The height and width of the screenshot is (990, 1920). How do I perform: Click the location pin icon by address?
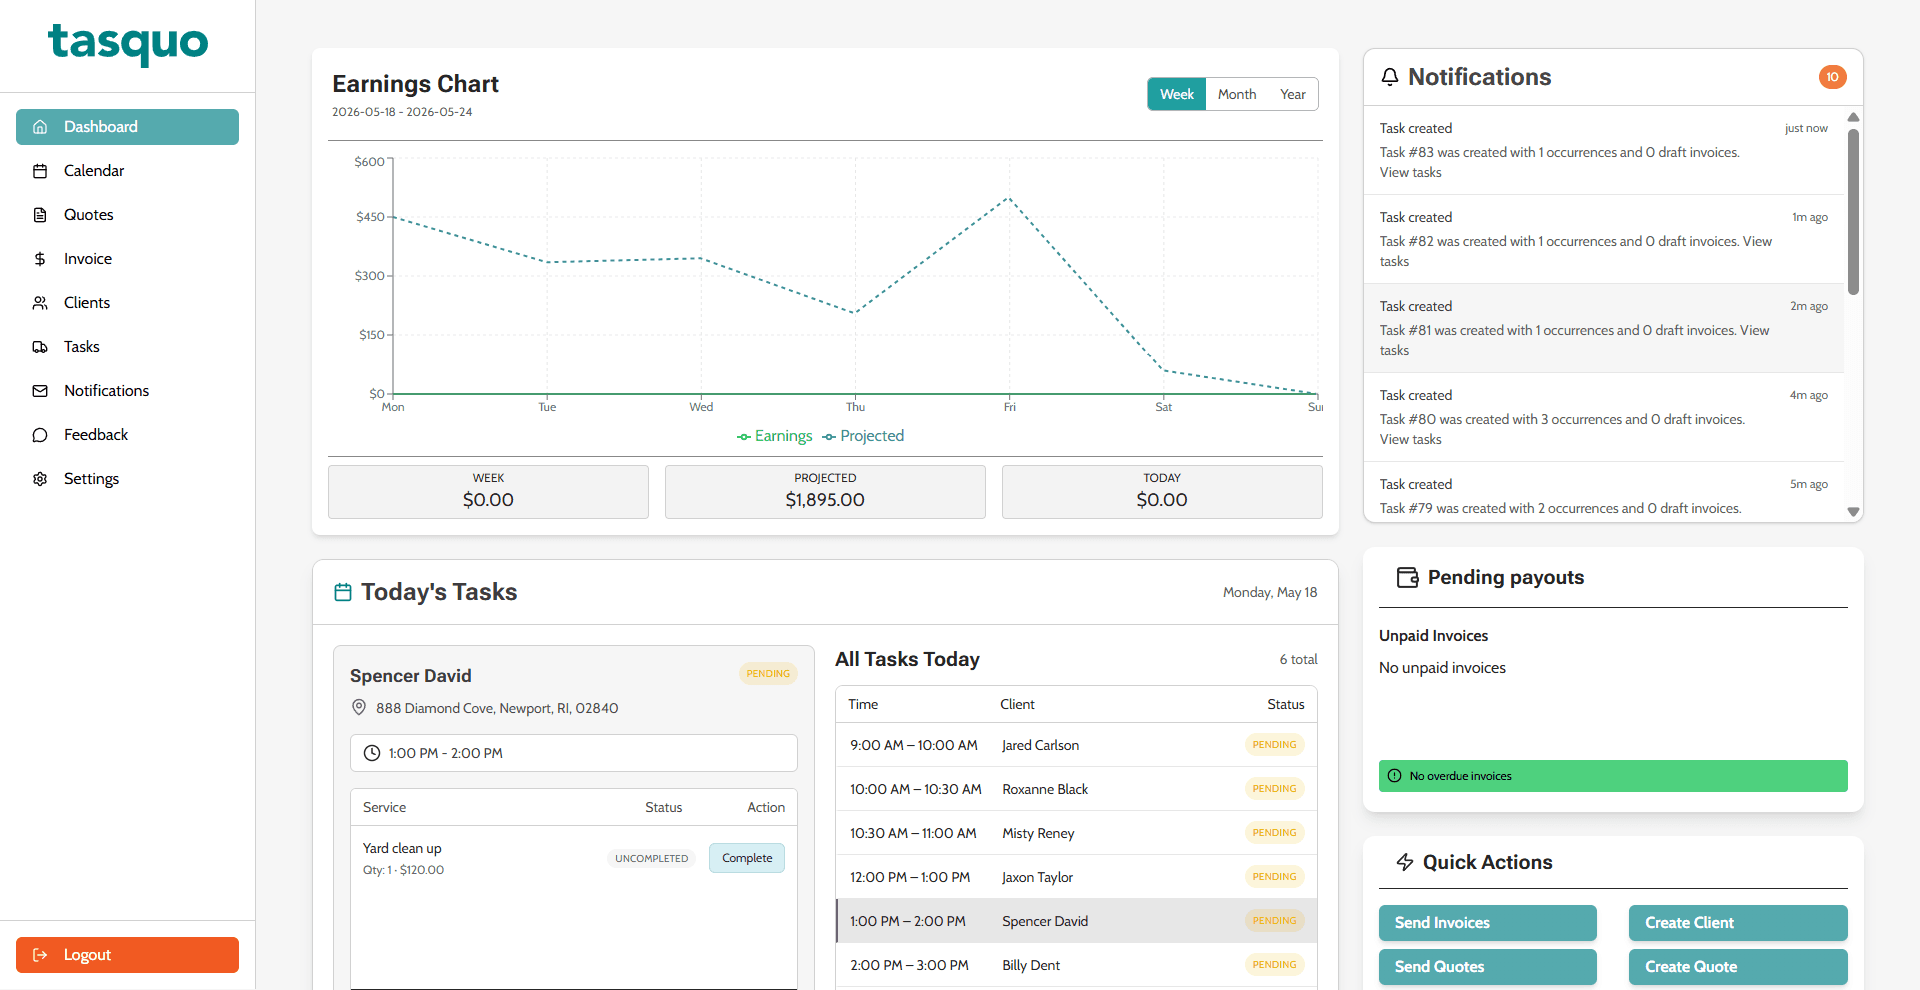[359, 707]
